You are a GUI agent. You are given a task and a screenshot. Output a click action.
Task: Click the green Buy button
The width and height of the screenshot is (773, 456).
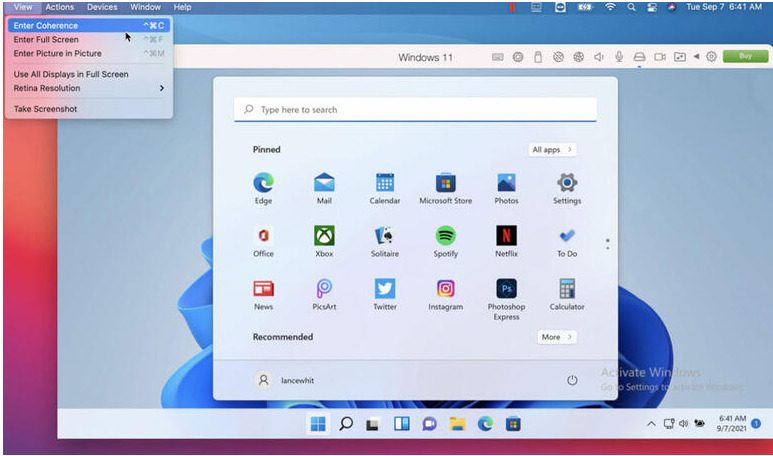pyautogui.click(x=745, y=57)
